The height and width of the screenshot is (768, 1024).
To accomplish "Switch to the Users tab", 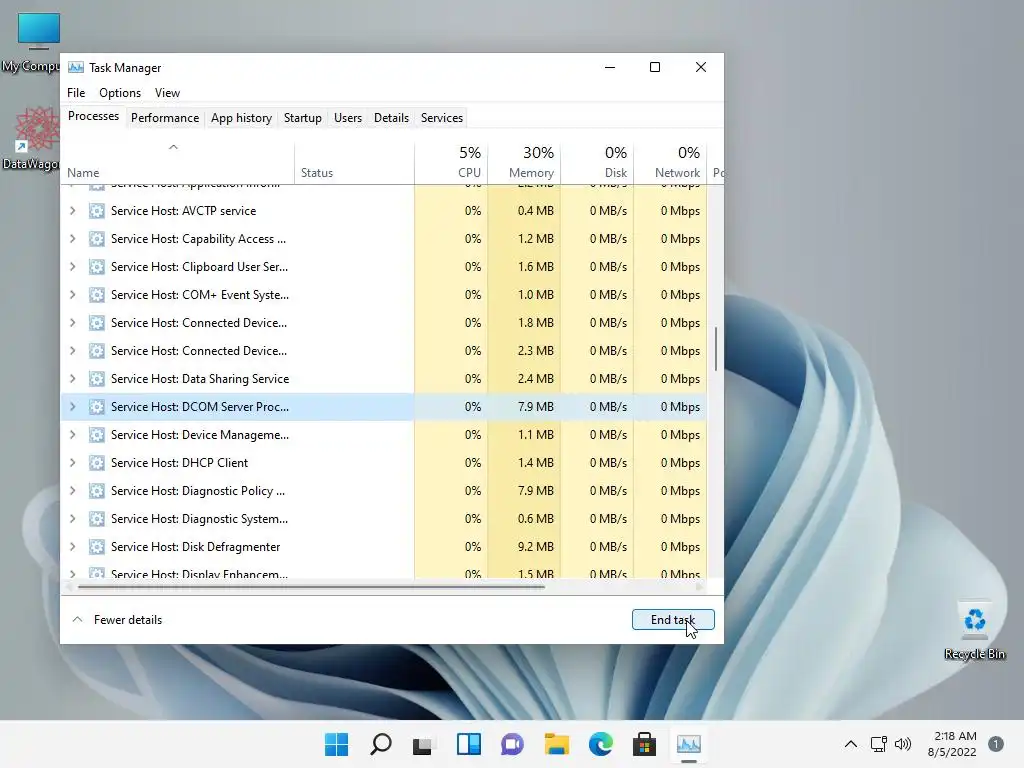I will click(x=347, y=118).
